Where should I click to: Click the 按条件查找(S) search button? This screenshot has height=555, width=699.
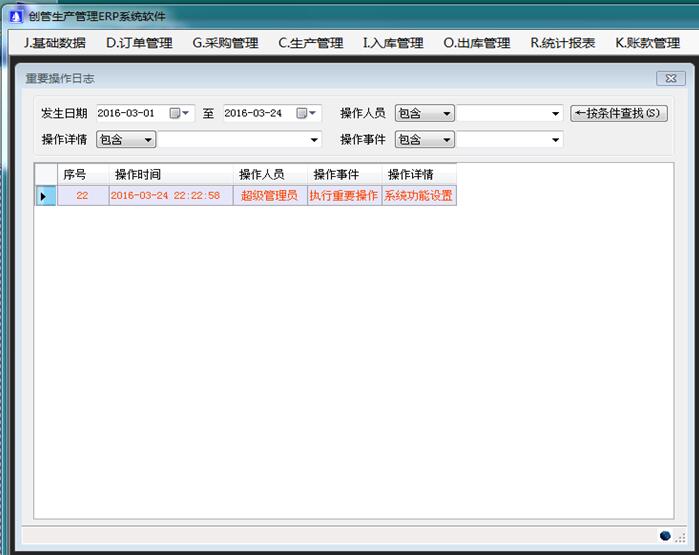[x=618, y=113]
